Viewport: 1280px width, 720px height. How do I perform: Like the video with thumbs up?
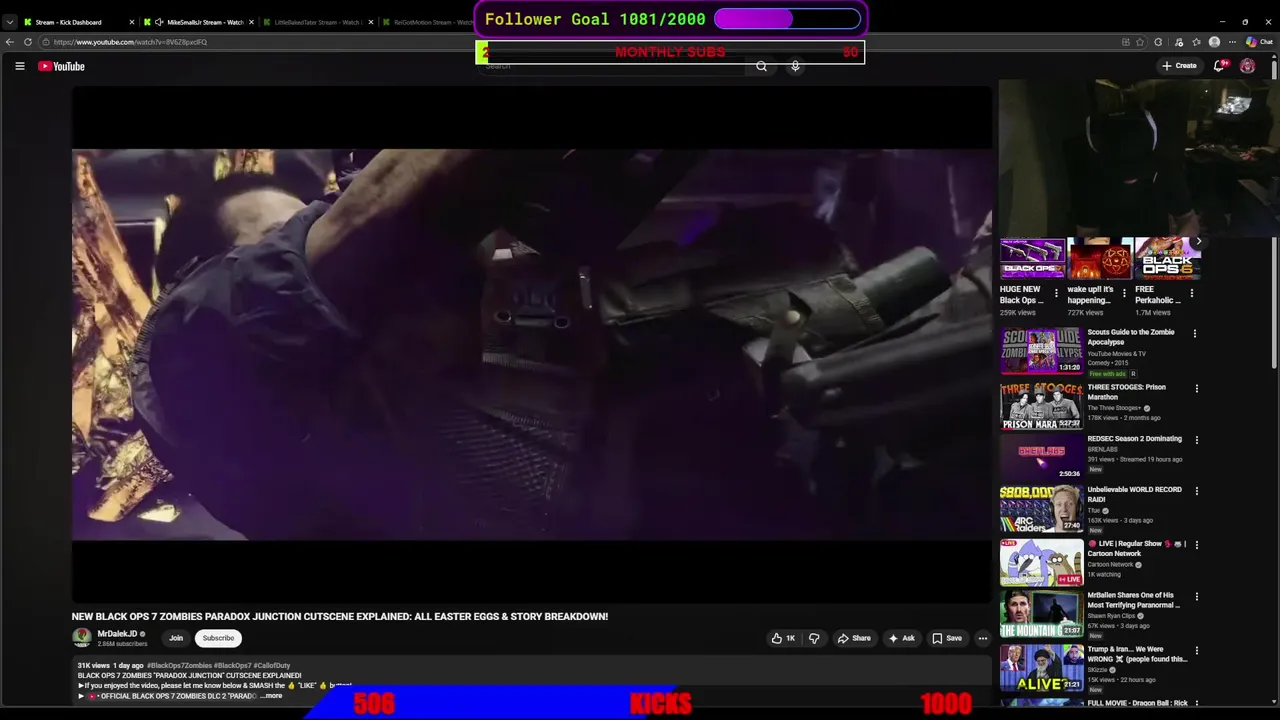(783, 638)
